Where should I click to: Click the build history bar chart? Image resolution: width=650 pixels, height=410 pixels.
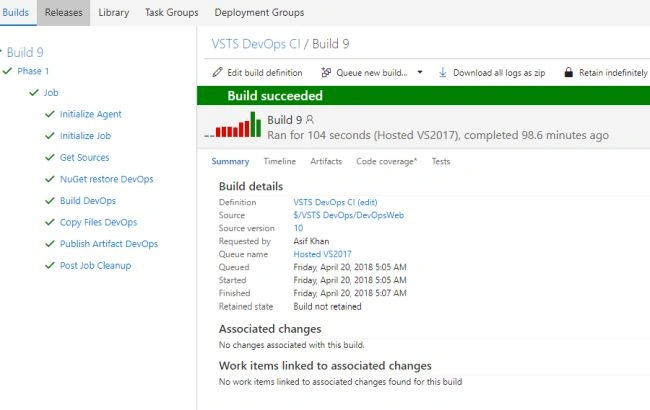point(233,125)
